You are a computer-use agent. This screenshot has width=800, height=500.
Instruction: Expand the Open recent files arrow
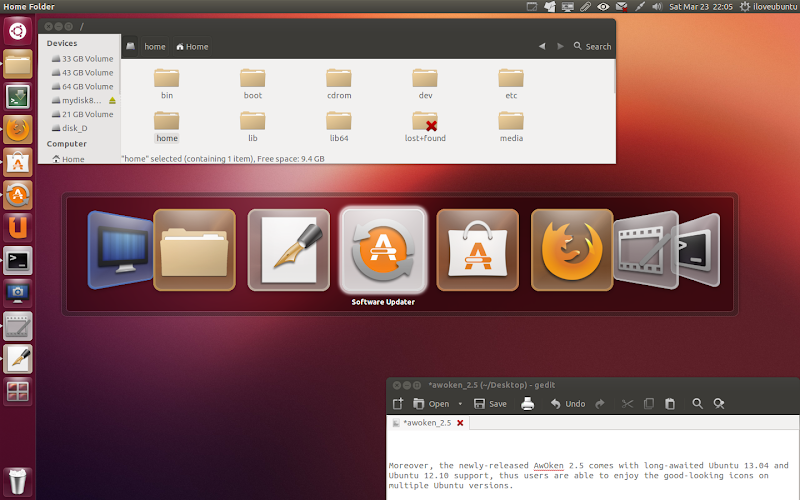(x=460, y=404)
